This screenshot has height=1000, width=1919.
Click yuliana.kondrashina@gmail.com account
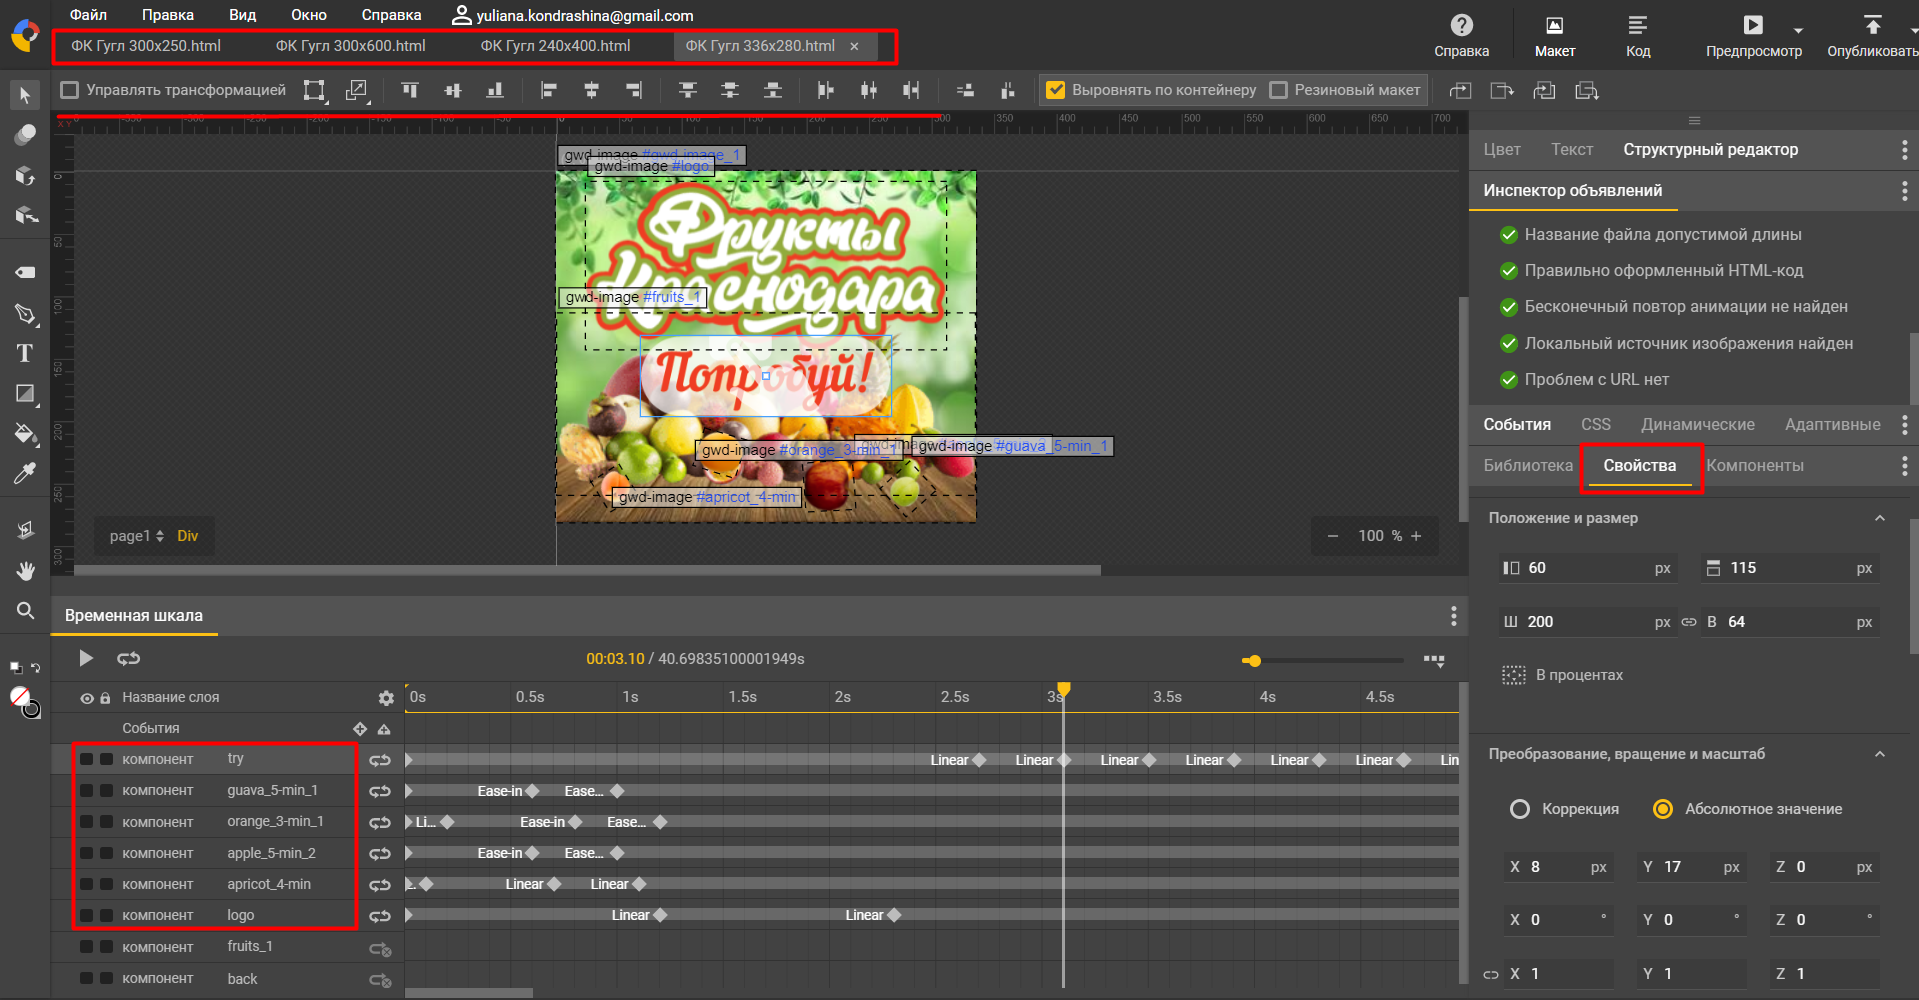click(x=572, y=15)
